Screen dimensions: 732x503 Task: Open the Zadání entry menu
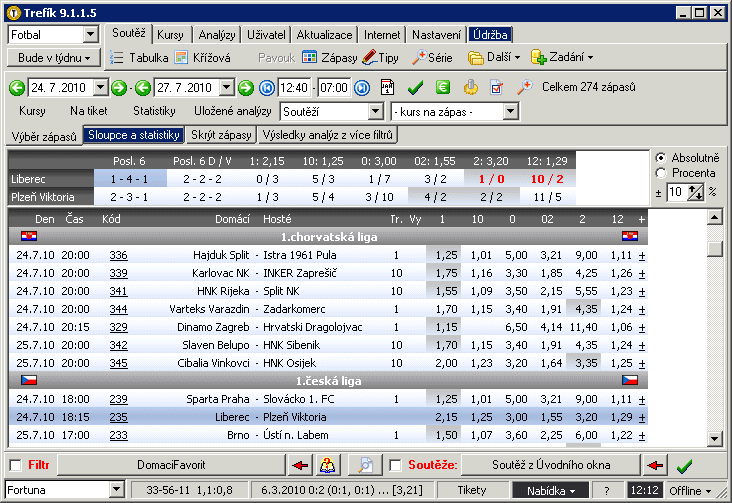point(562,57)
